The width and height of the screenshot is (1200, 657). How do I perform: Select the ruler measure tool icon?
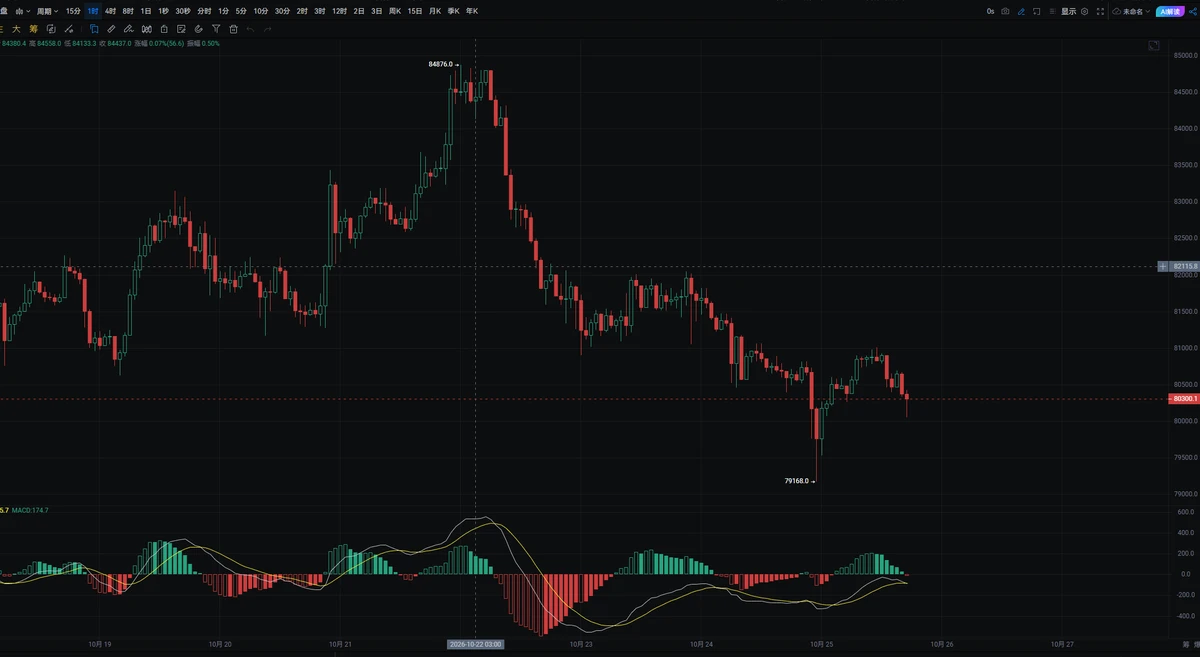click(x=111, y=29)
